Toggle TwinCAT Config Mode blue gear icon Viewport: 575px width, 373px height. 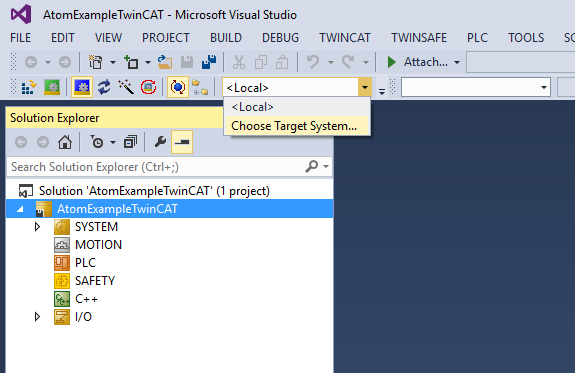pos(82,87)
